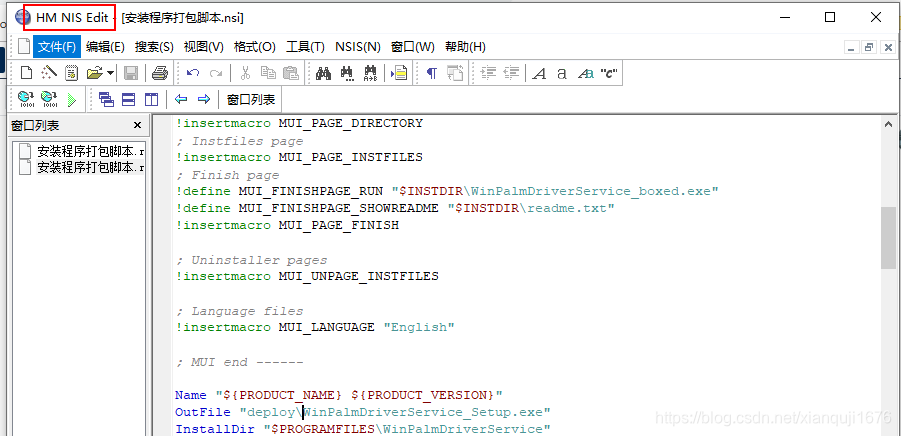Compile the NSIS script

tap(26, 99)
